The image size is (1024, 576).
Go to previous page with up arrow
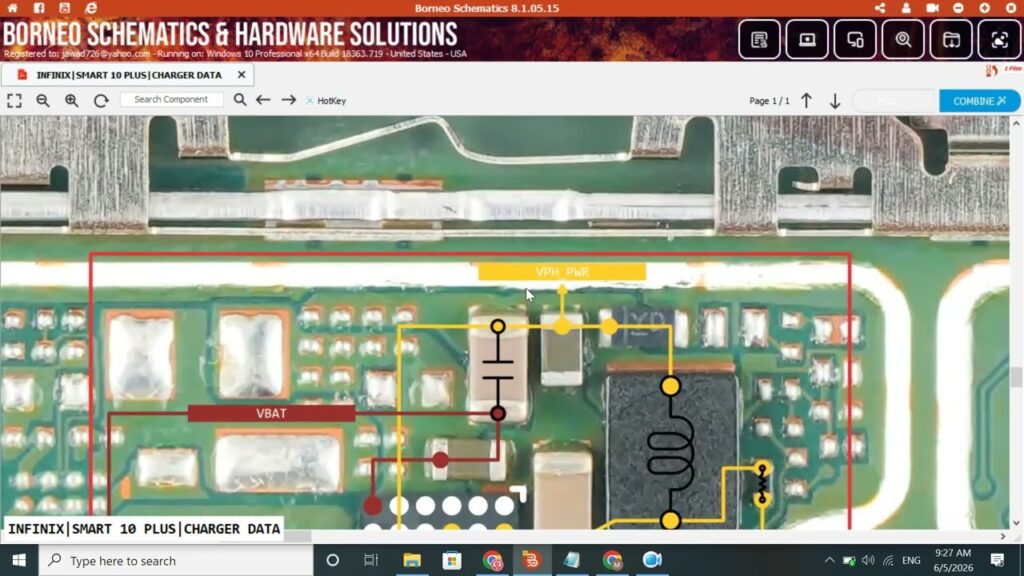pos(807,101)
